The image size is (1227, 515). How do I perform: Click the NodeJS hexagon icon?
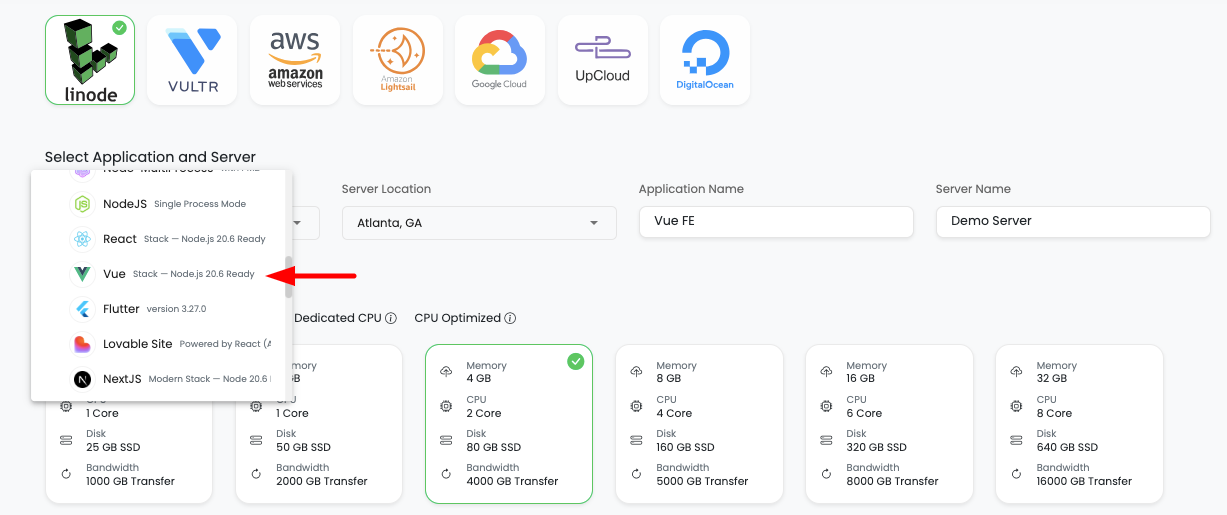[82, 204]
